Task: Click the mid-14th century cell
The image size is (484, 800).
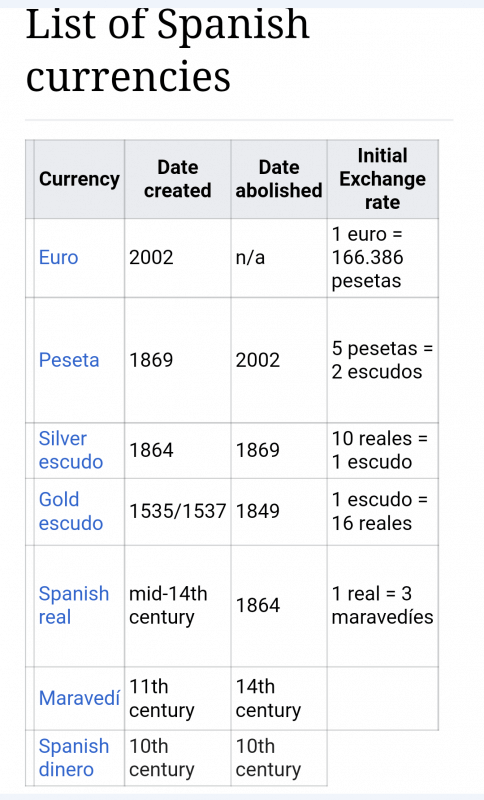Action: click(177, 606)
